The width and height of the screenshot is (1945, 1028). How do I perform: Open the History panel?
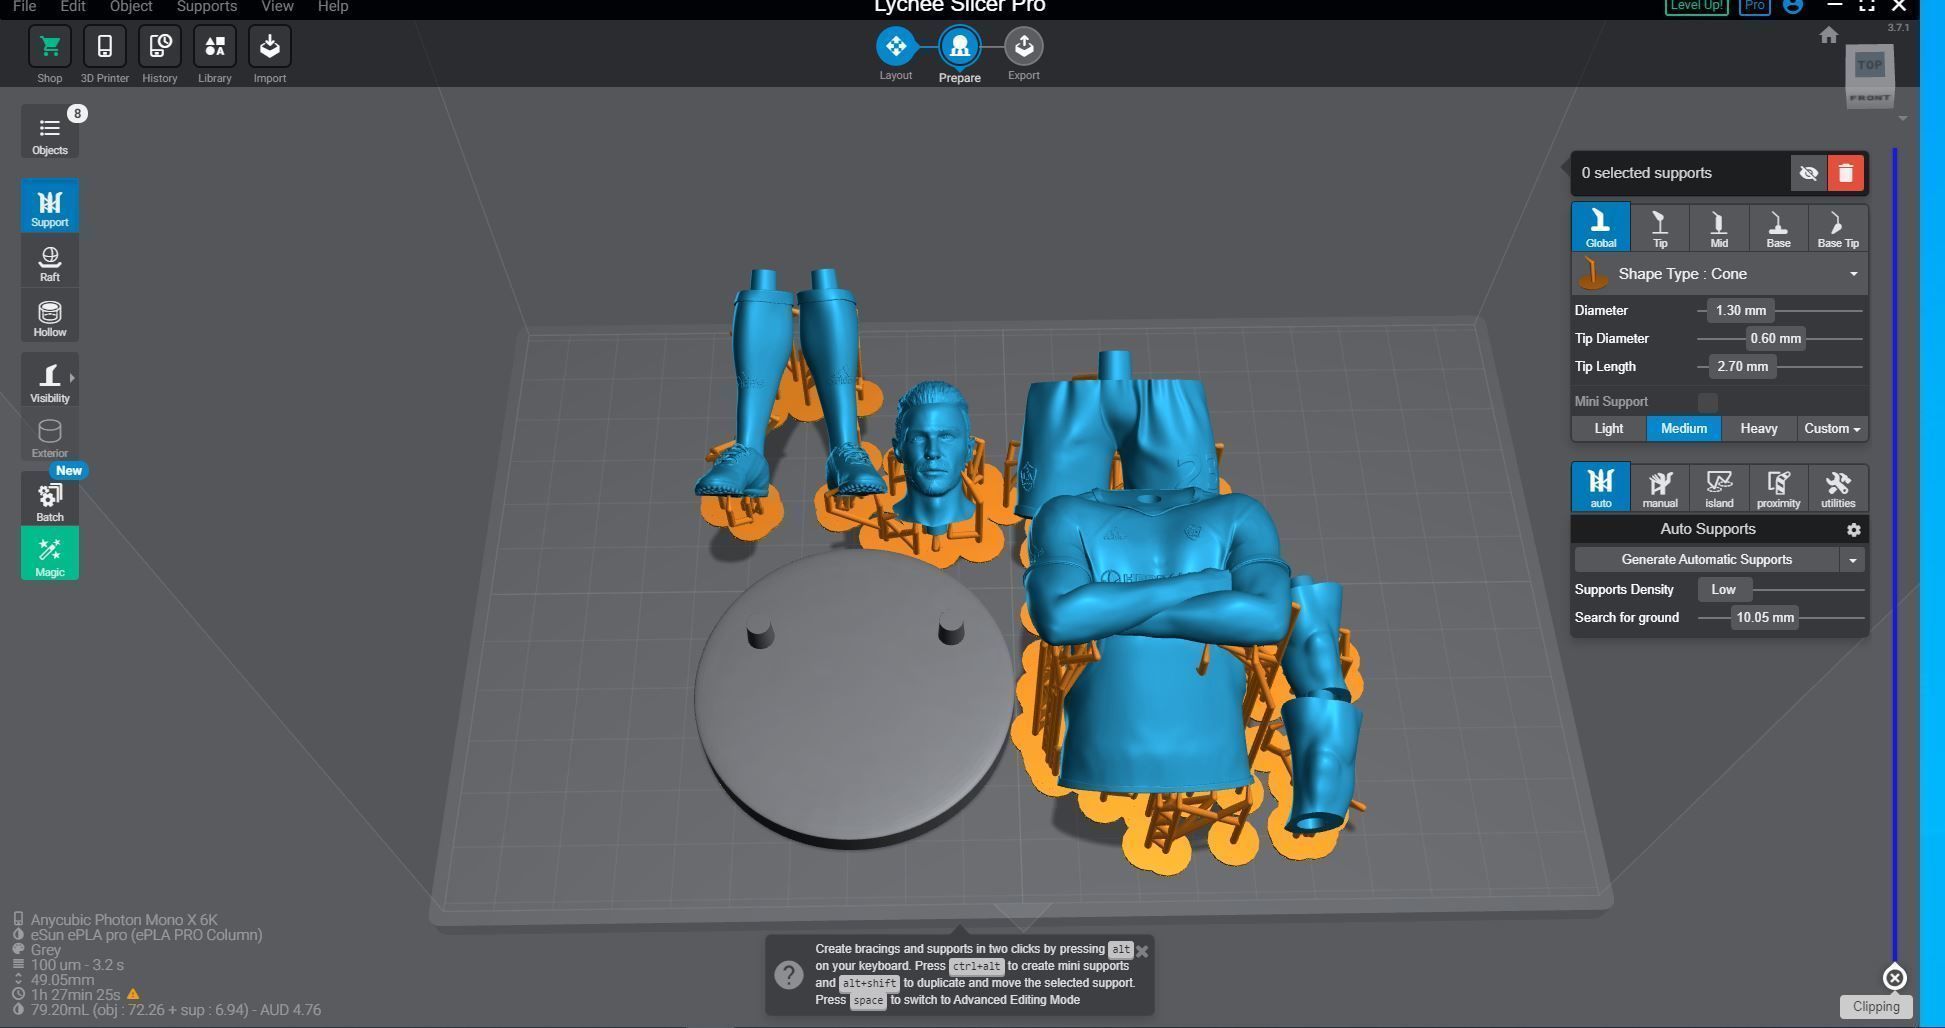click(159, 47)
